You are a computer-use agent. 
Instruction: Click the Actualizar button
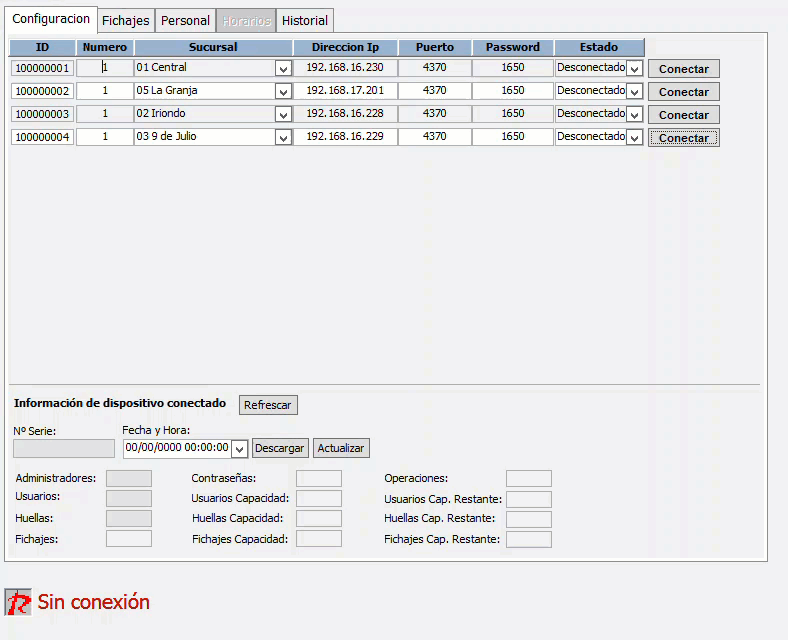click(x=341, y=448)
